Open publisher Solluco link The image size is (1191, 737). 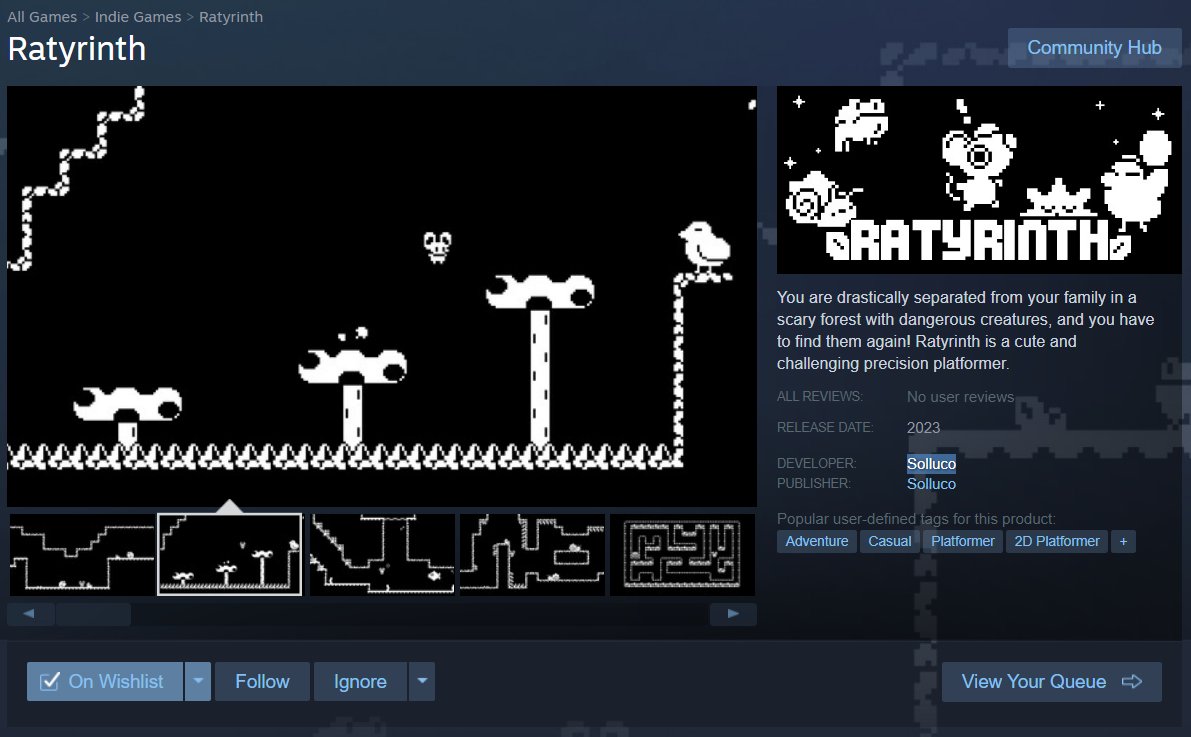pos(931,484)
